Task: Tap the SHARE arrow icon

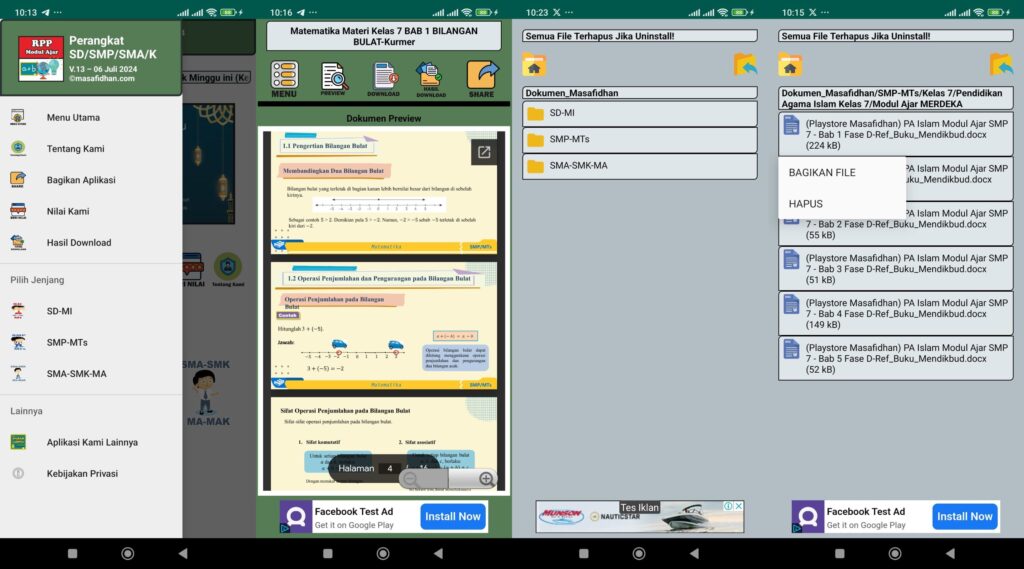Action: click(x=482, y=80)
